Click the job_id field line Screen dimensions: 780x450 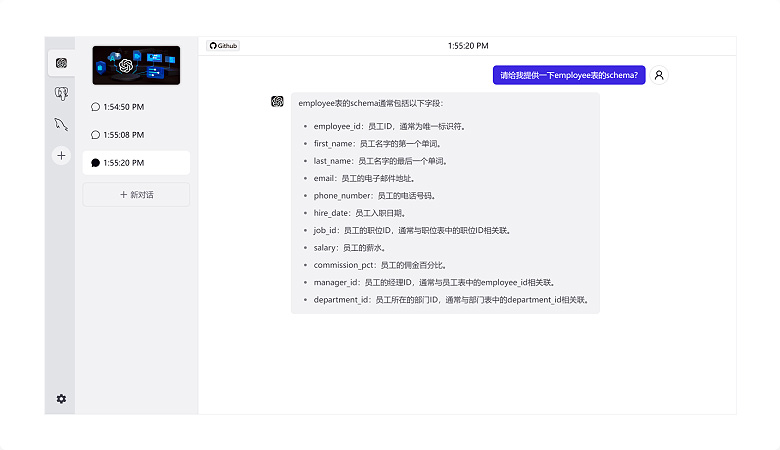click(413, 230)
